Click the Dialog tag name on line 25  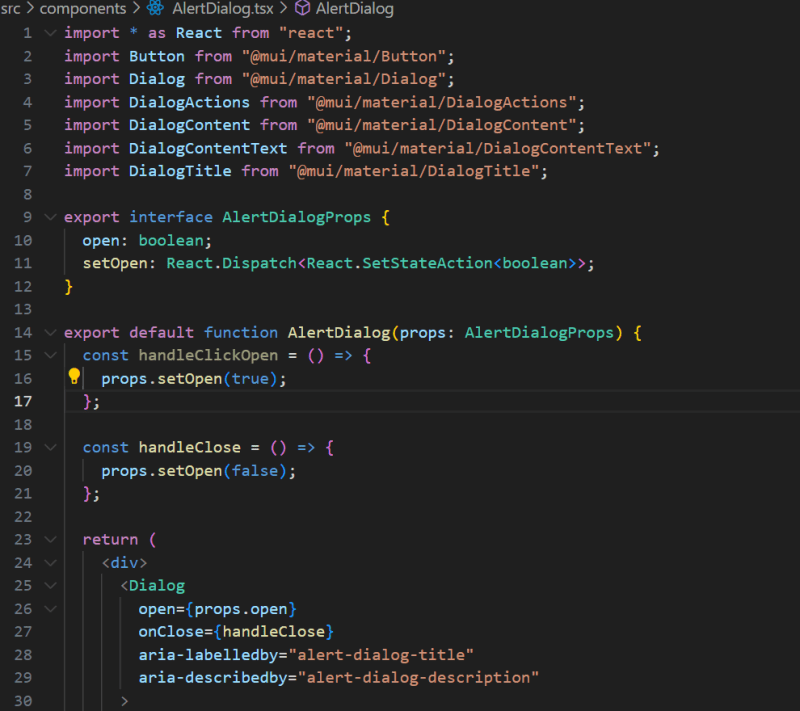(x=157, y=586)
